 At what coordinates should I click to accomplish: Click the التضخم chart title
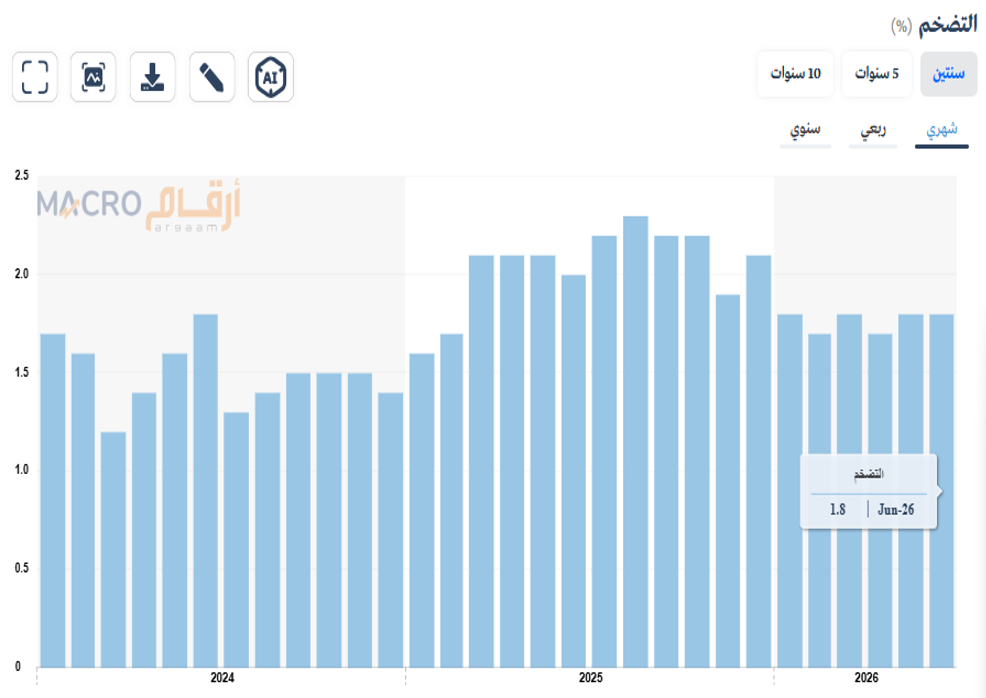pyautogui.click(x=948, y=25)
